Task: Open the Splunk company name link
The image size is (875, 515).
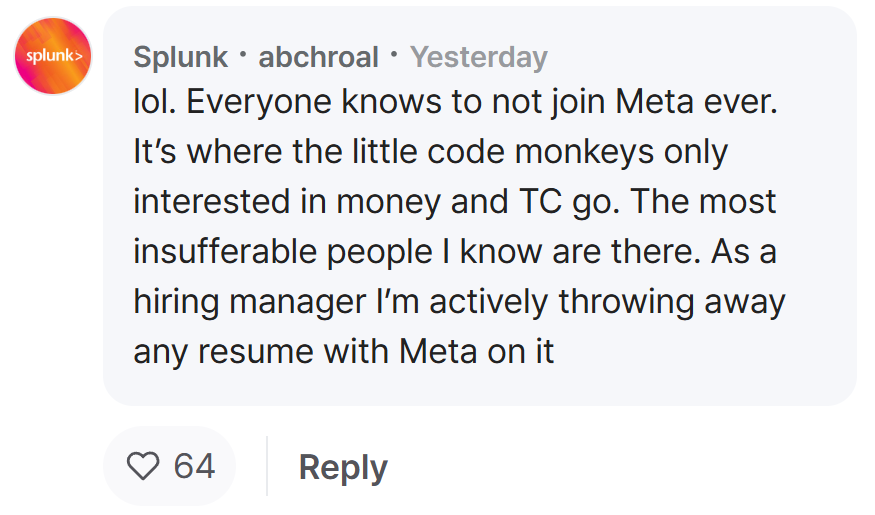Action: [x=180, y=56]
